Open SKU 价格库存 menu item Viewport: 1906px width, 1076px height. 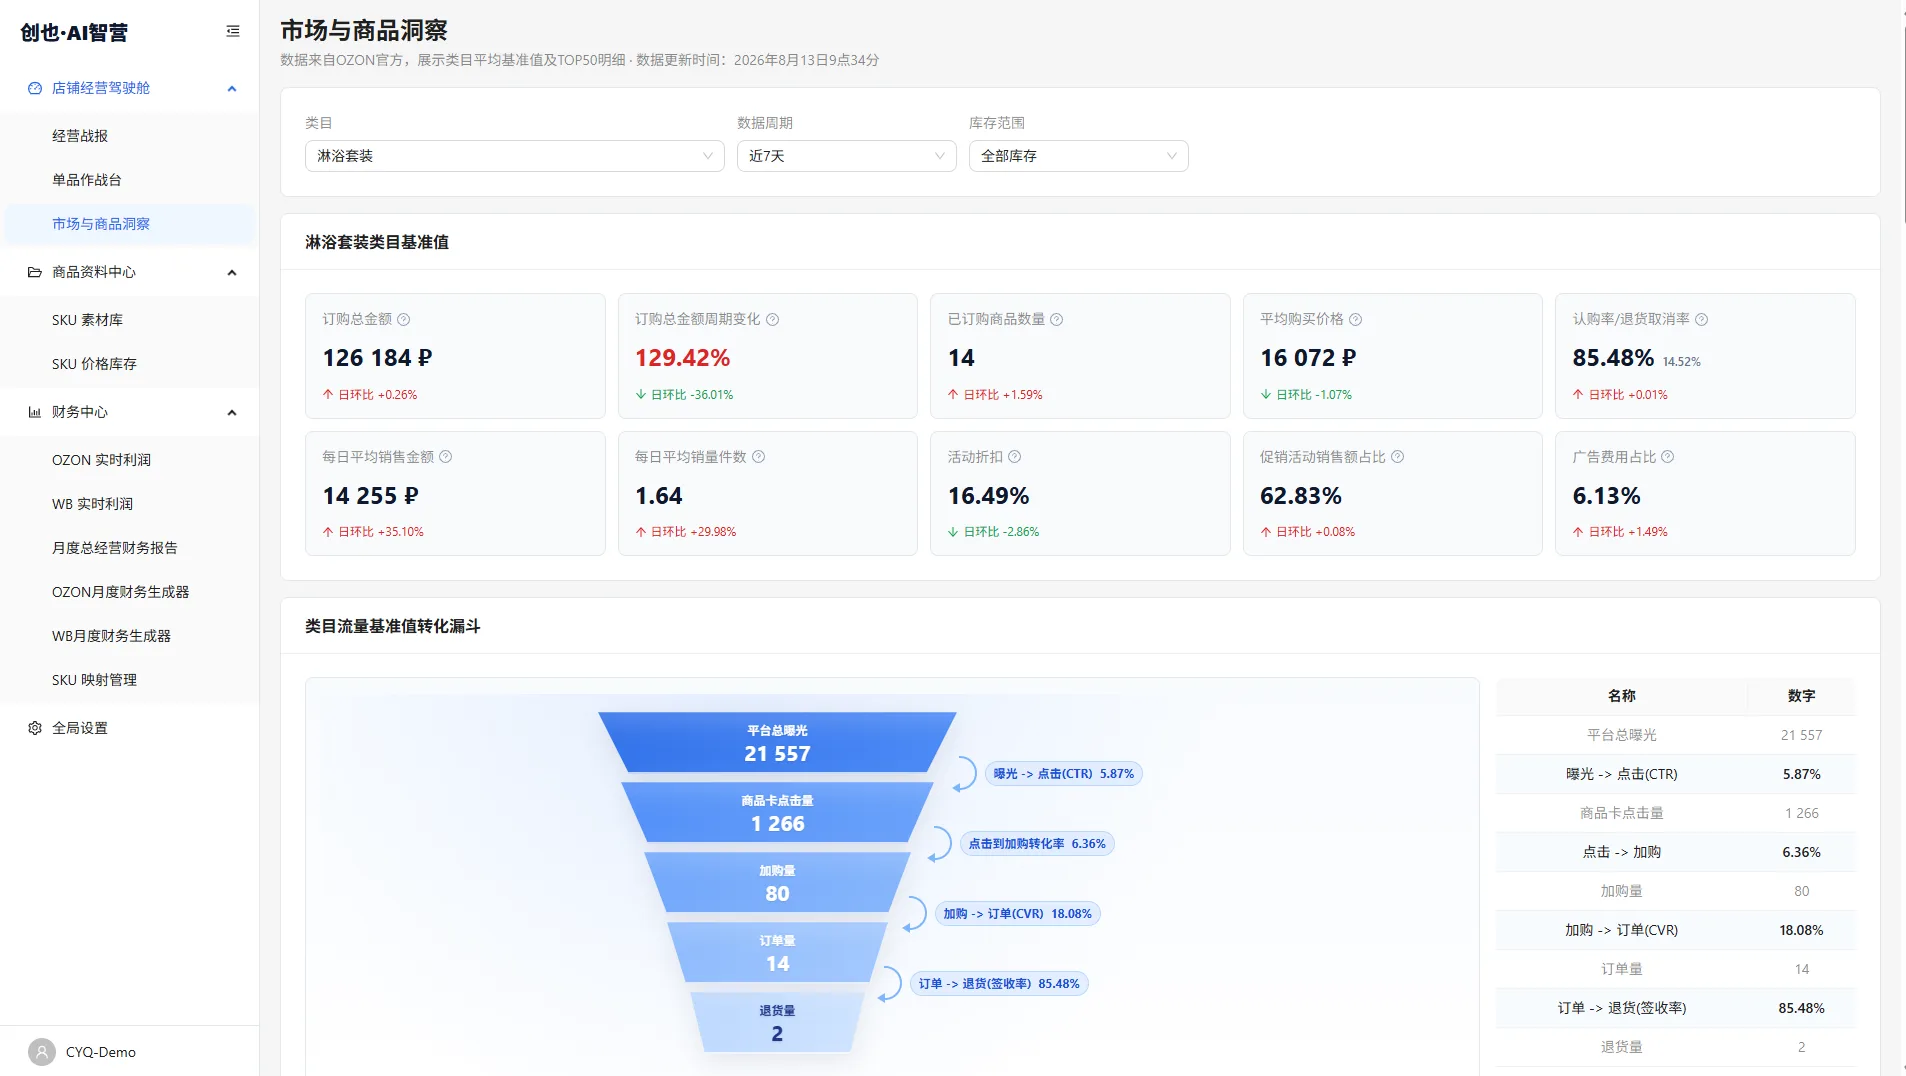click(x=130, y=364)
